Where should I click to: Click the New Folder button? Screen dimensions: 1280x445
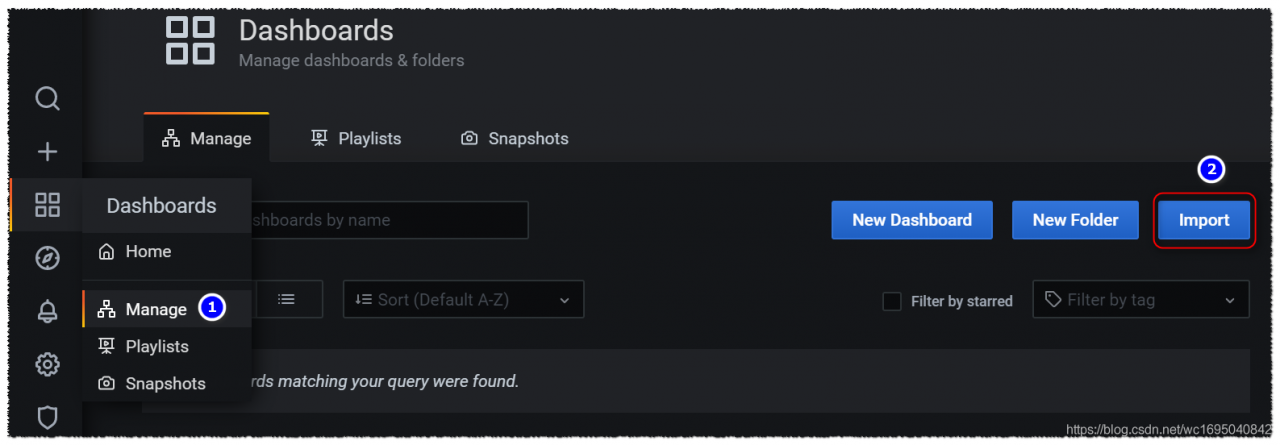pos(1075,220)
